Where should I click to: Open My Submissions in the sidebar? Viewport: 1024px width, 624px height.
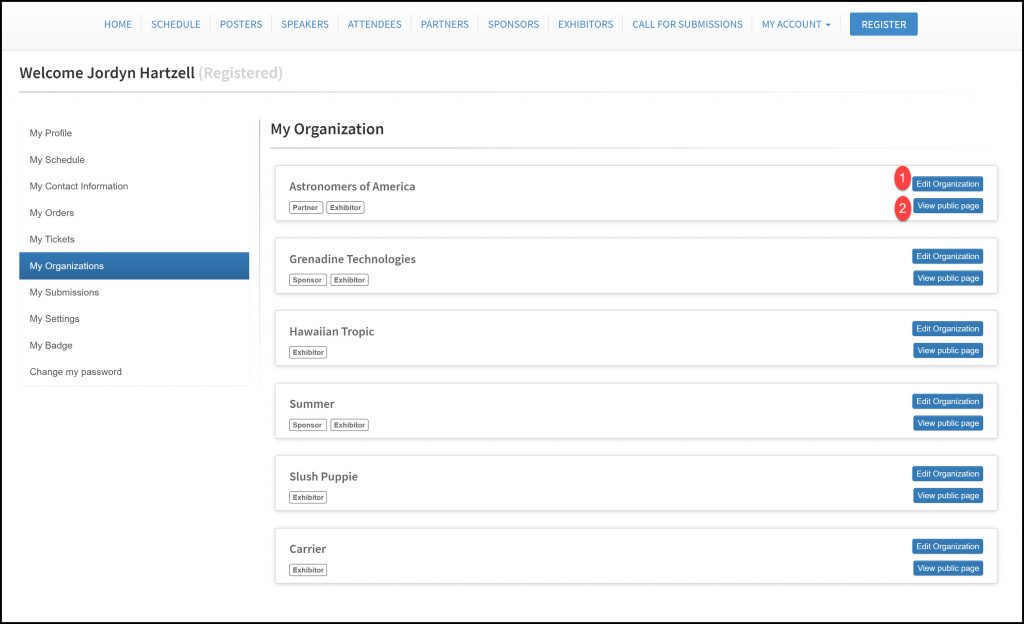tap(134, 292)
